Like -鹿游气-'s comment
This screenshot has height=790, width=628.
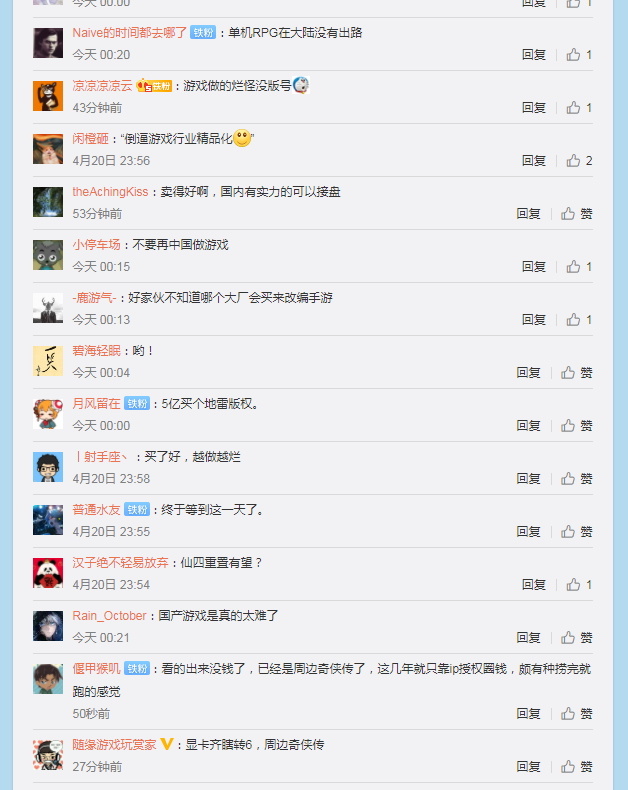(x=579, y=319)
